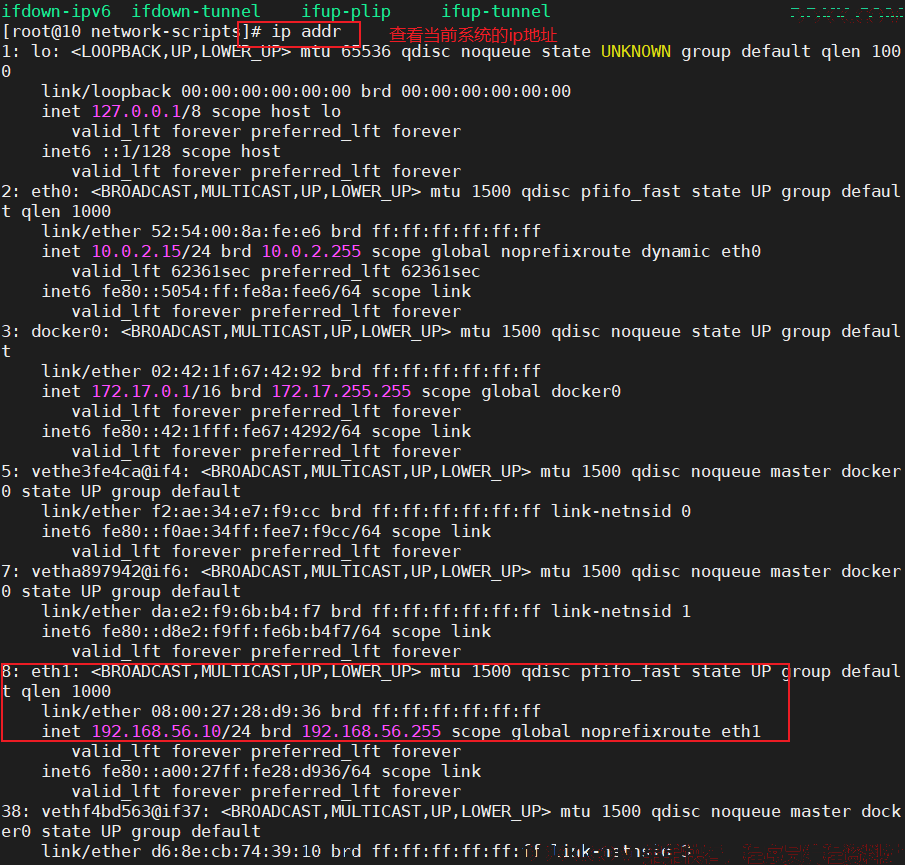The height and width of the screenshot is (865, 905).
Task: Click the eth1 IP 192.168.56.10
Action: click(156, 732)
